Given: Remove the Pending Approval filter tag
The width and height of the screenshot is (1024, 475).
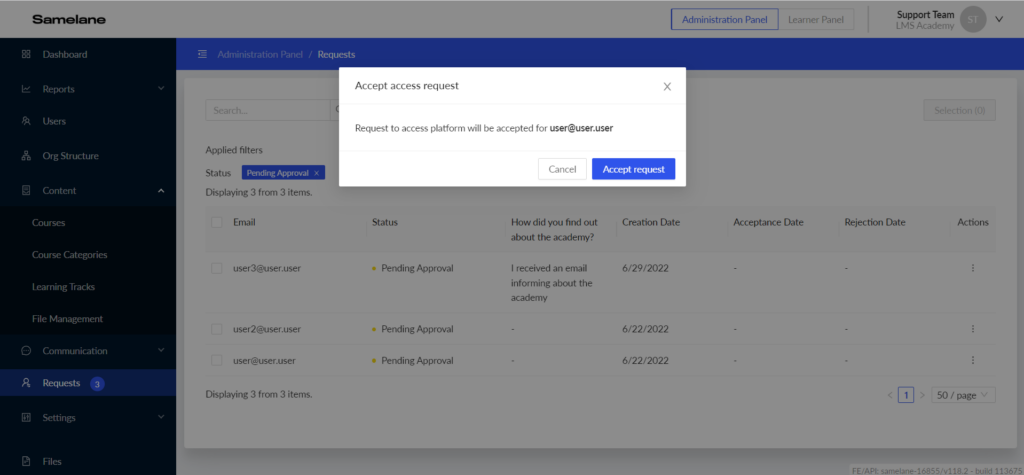Looking at the screenshot, I should tap(317, 173).
